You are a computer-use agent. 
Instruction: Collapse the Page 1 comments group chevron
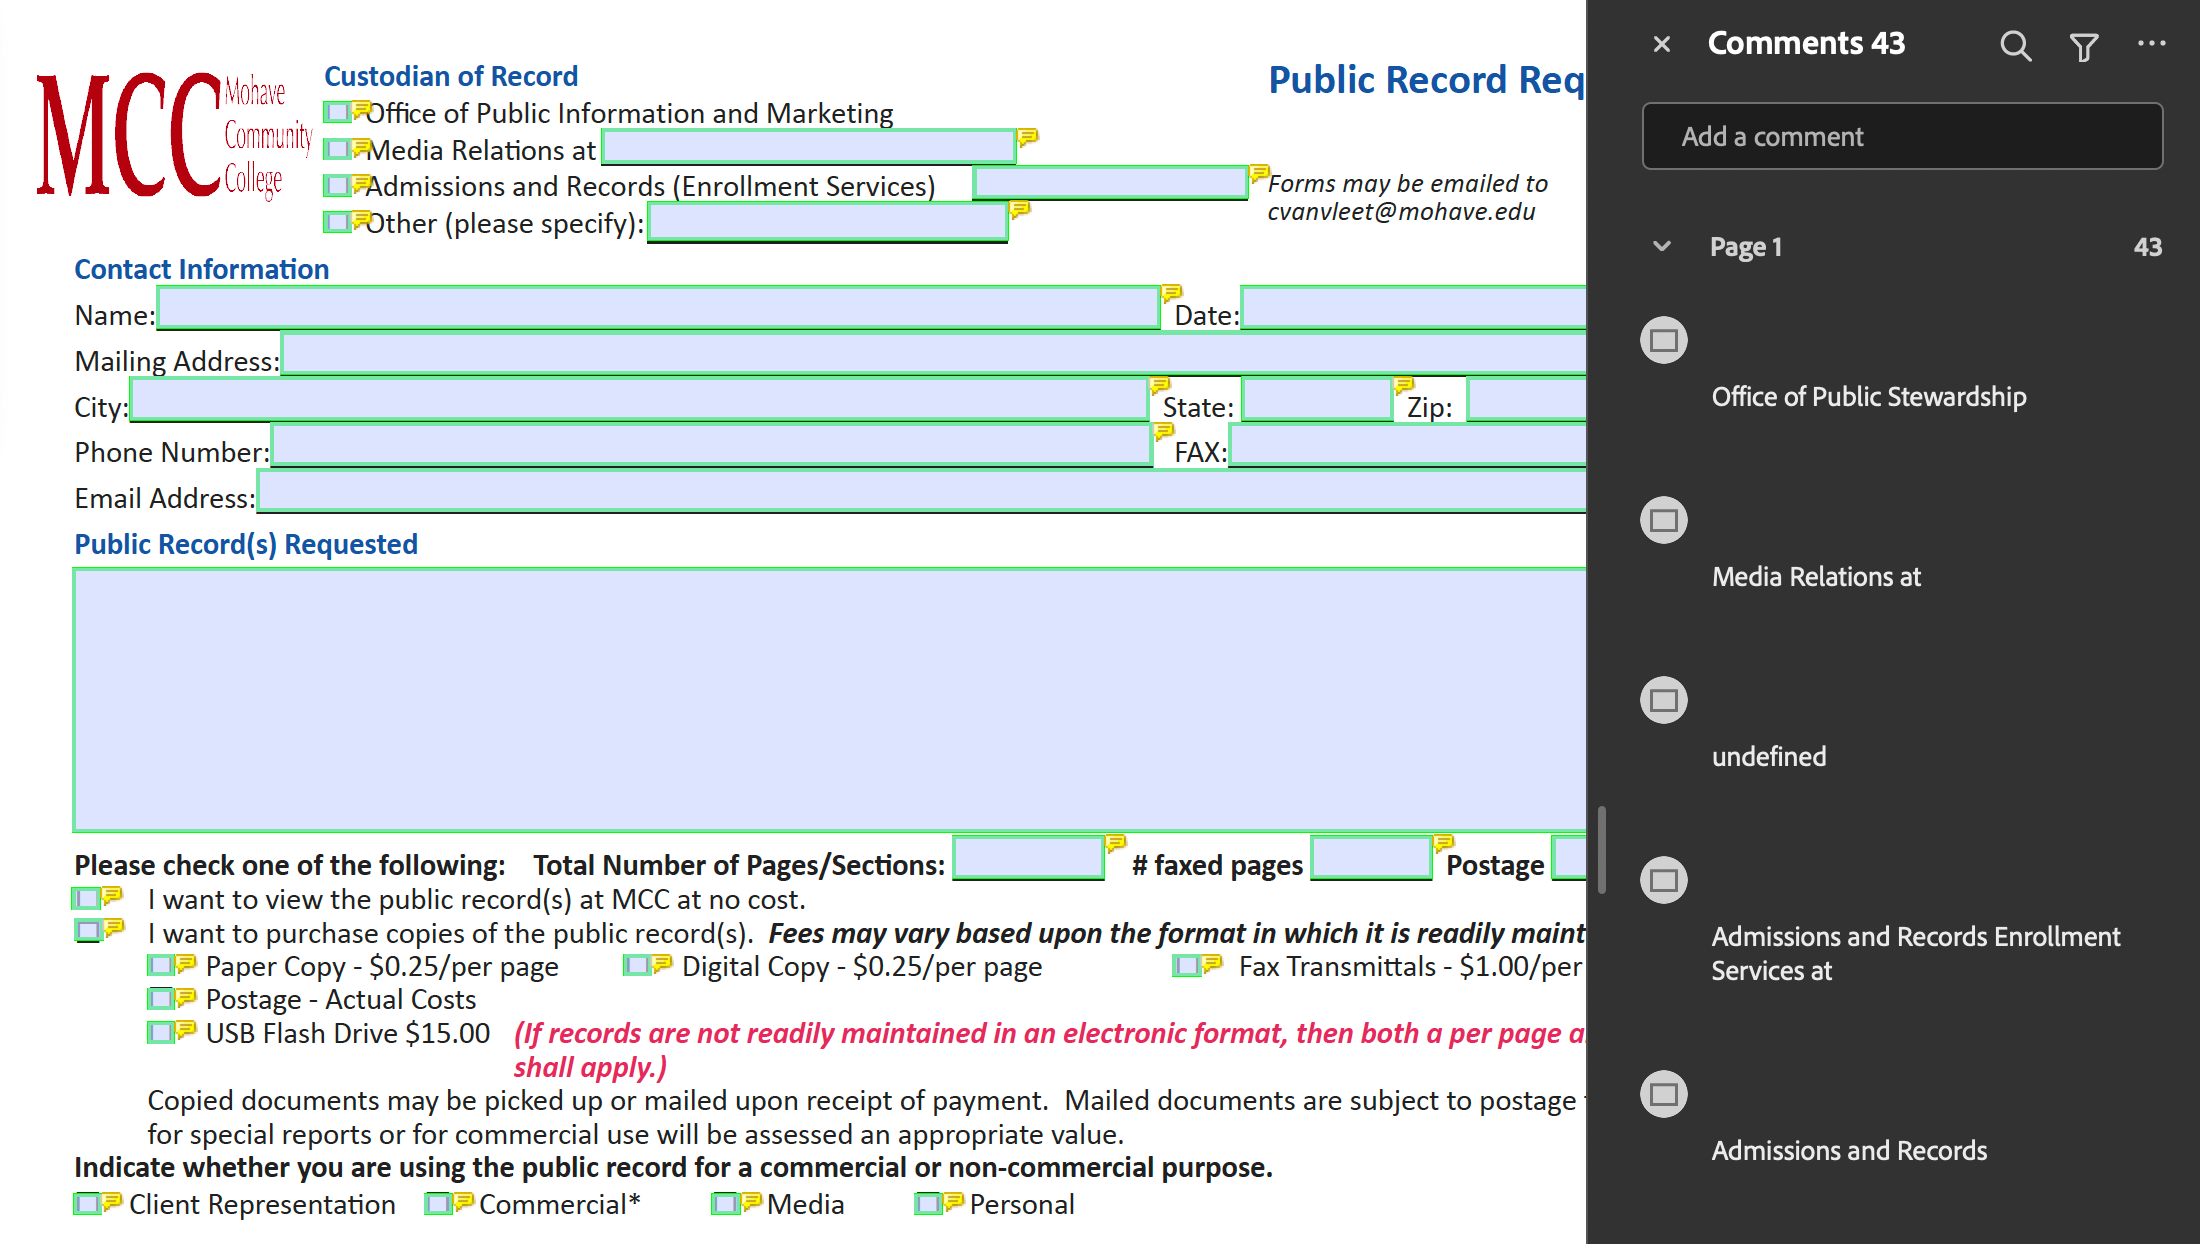click(x=1662, y=246)
